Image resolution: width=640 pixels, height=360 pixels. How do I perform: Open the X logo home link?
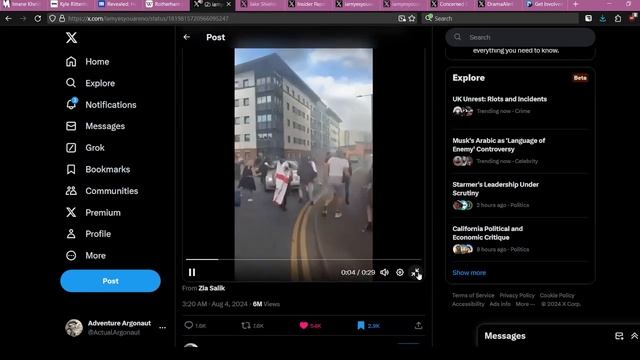tap(71, 38)
